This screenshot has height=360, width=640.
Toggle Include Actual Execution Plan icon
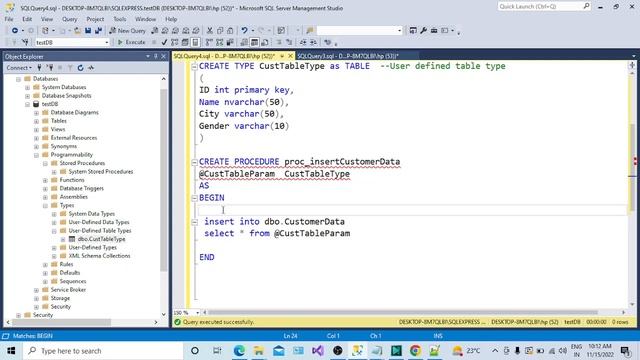[x=209, y=42]
